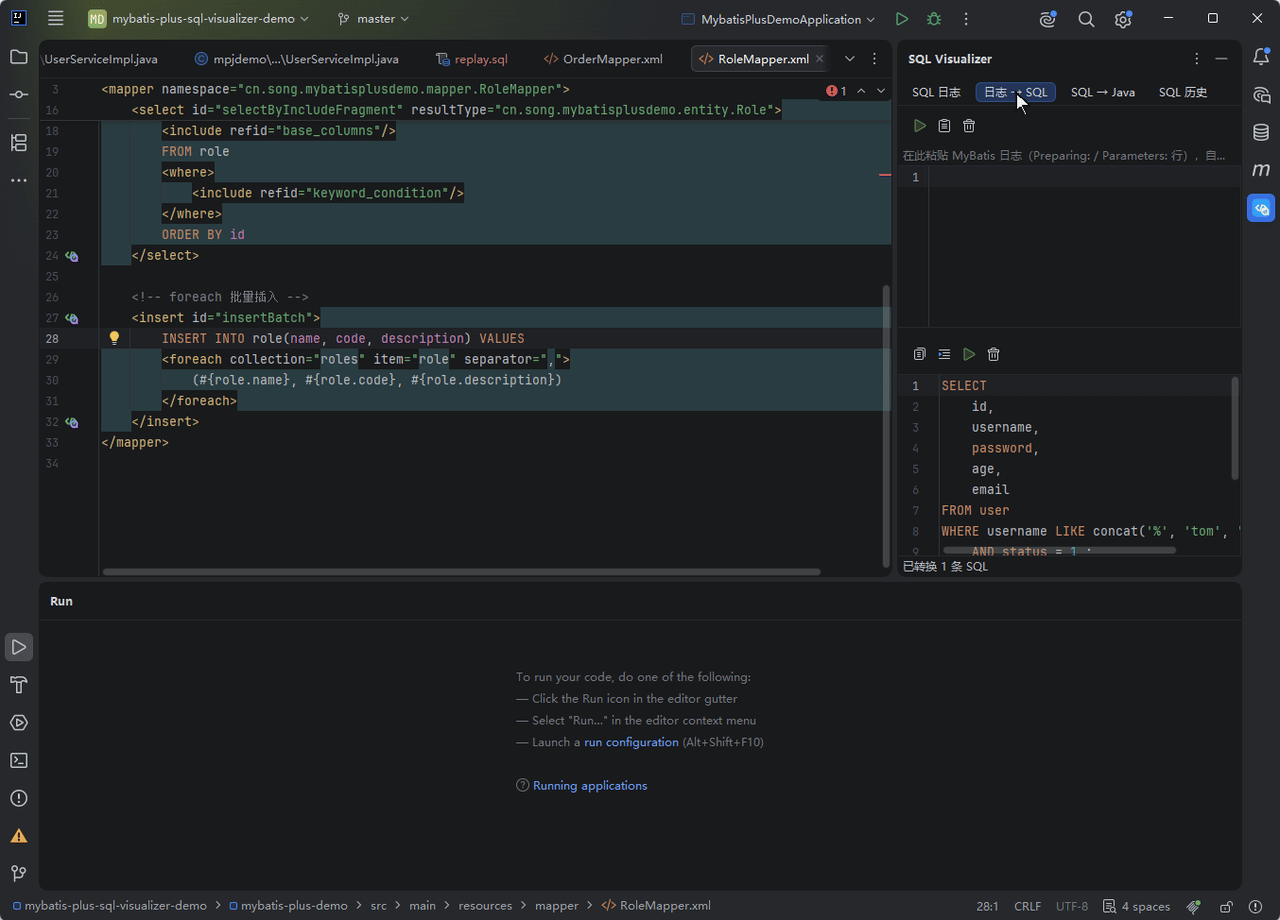Image resolution: width=1280 pixels, height=920 pixels.
Task: Open IDE settings gear
Action: [x=1123, y=19]
